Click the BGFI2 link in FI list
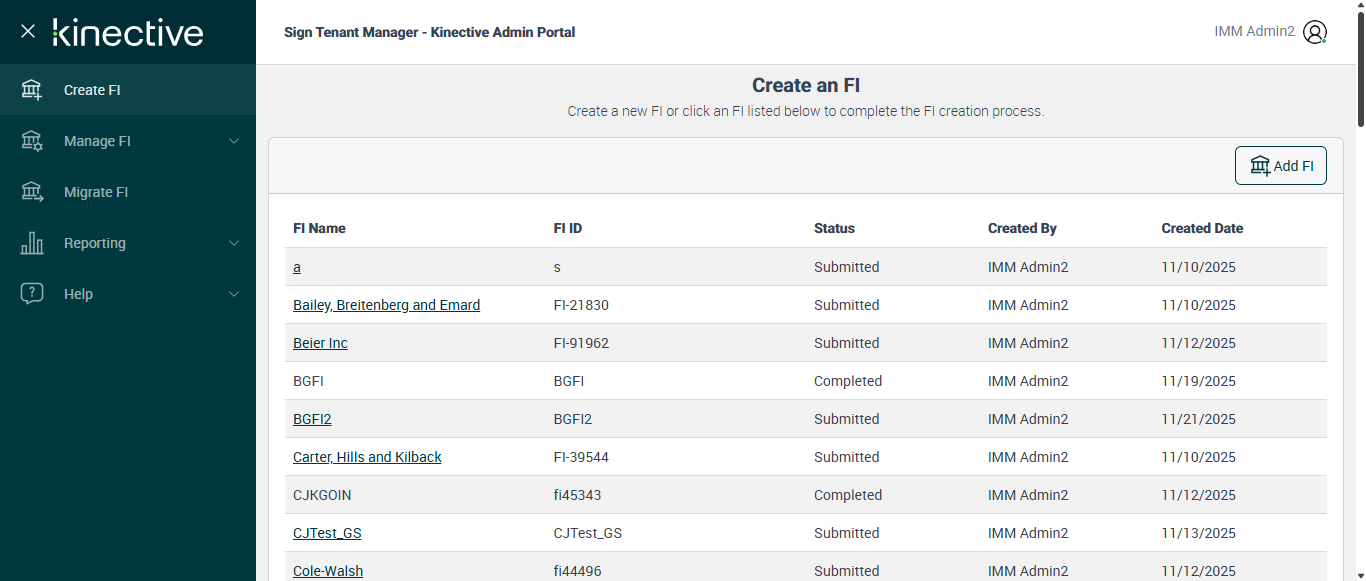Image resolution: width=1366 pixels, height=581 pixels. coord(312,419)
